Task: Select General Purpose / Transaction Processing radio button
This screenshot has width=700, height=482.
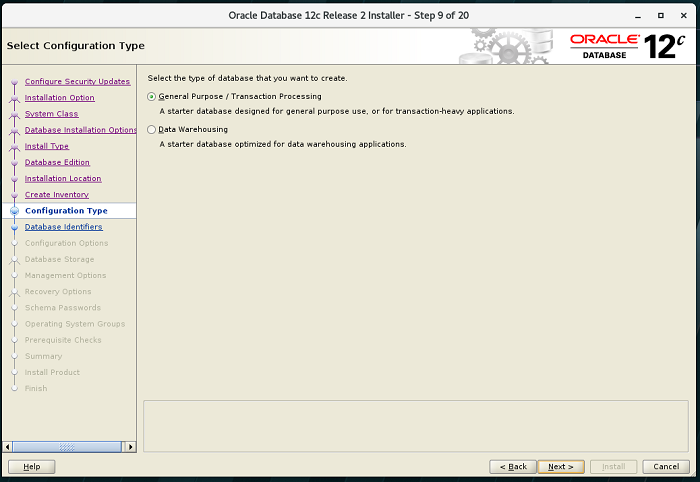Action: 152,96
